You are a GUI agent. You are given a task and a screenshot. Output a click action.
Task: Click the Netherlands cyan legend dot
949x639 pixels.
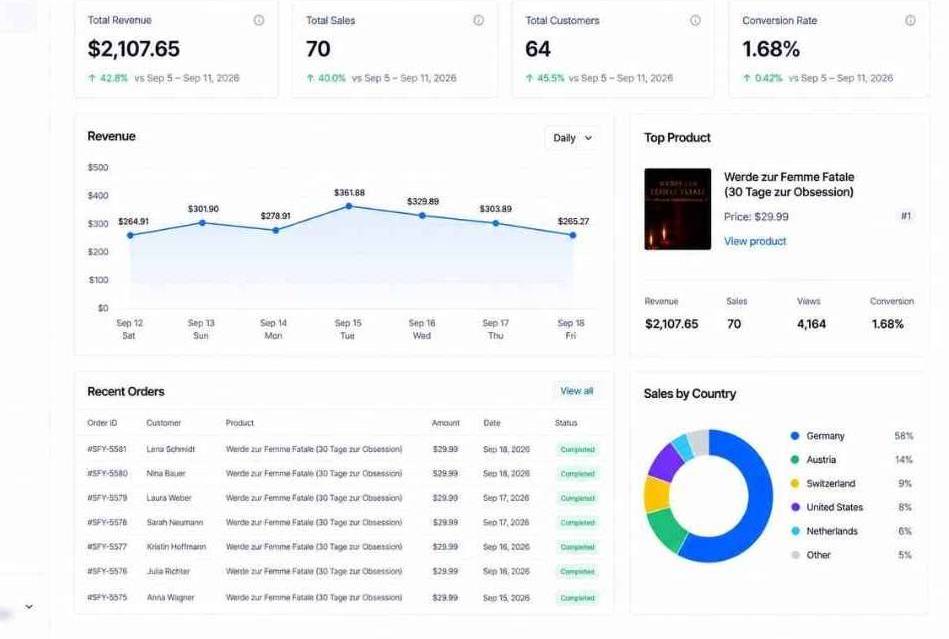[795, 531]
